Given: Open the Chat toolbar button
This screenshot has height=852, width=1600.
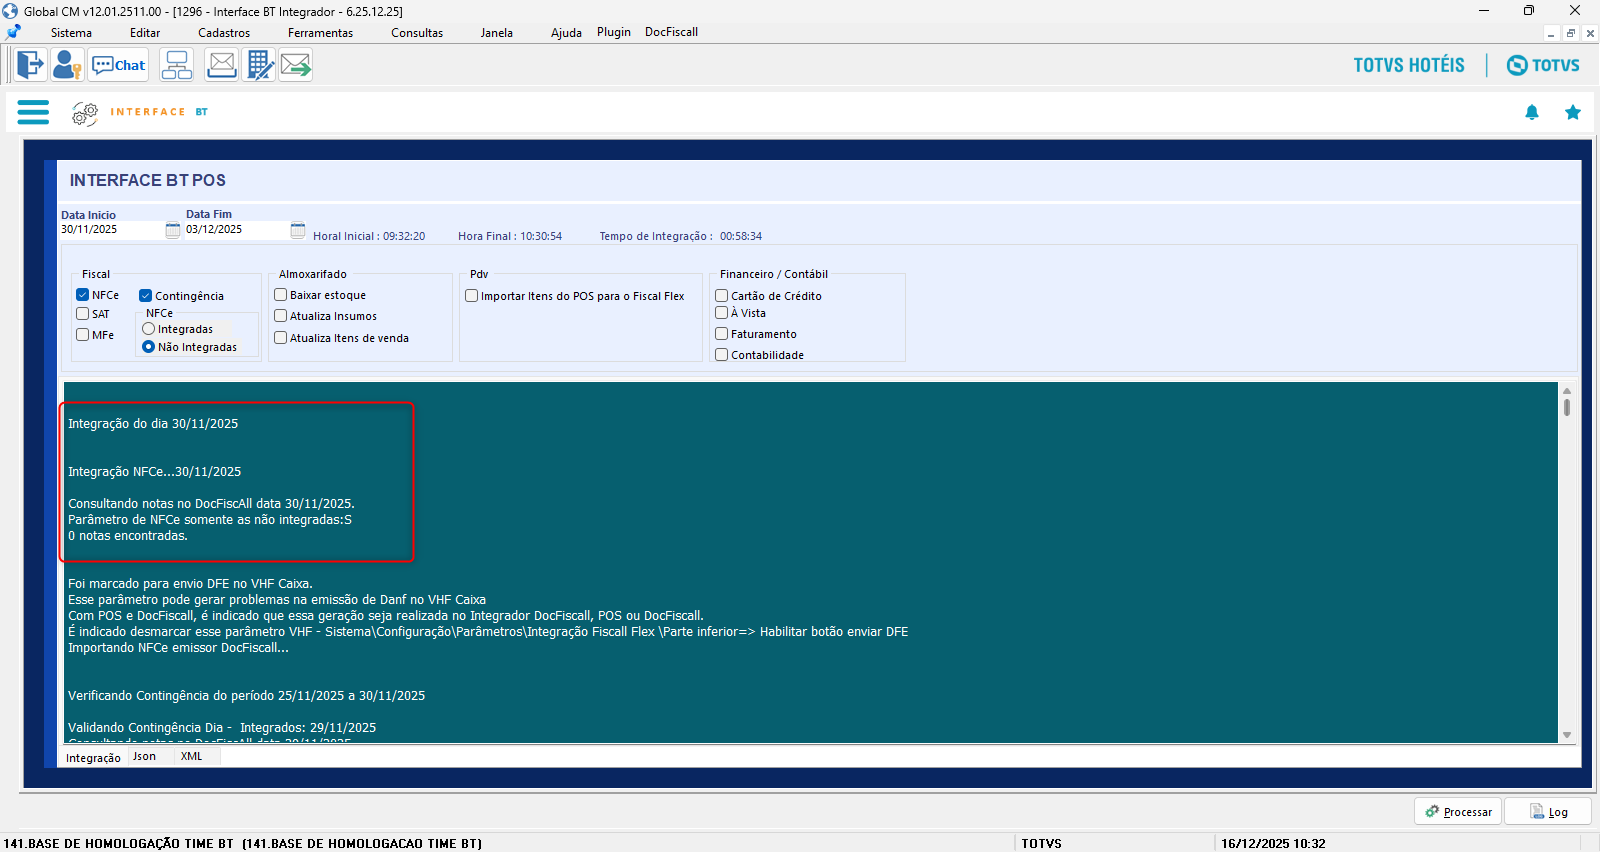Looking at the screenshot, I should pyautogui.click(x=118, y=65).
